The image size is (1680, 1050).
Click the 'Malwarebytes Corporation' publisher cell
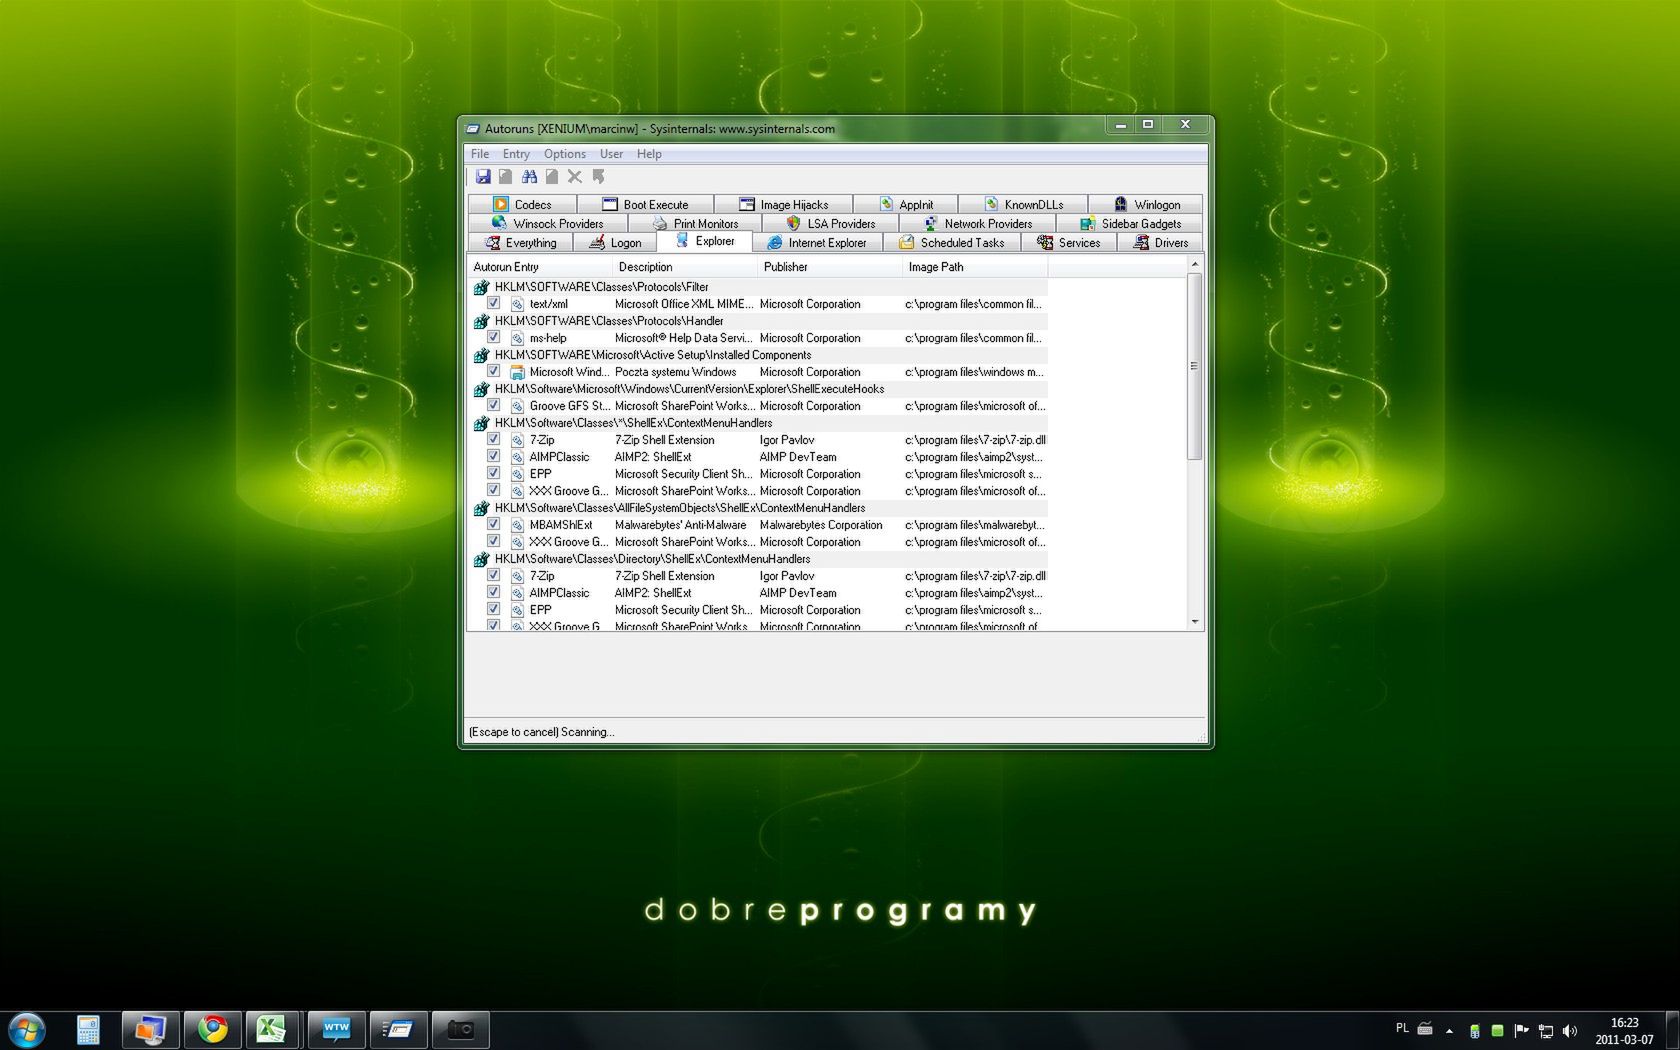coord(821,525)
